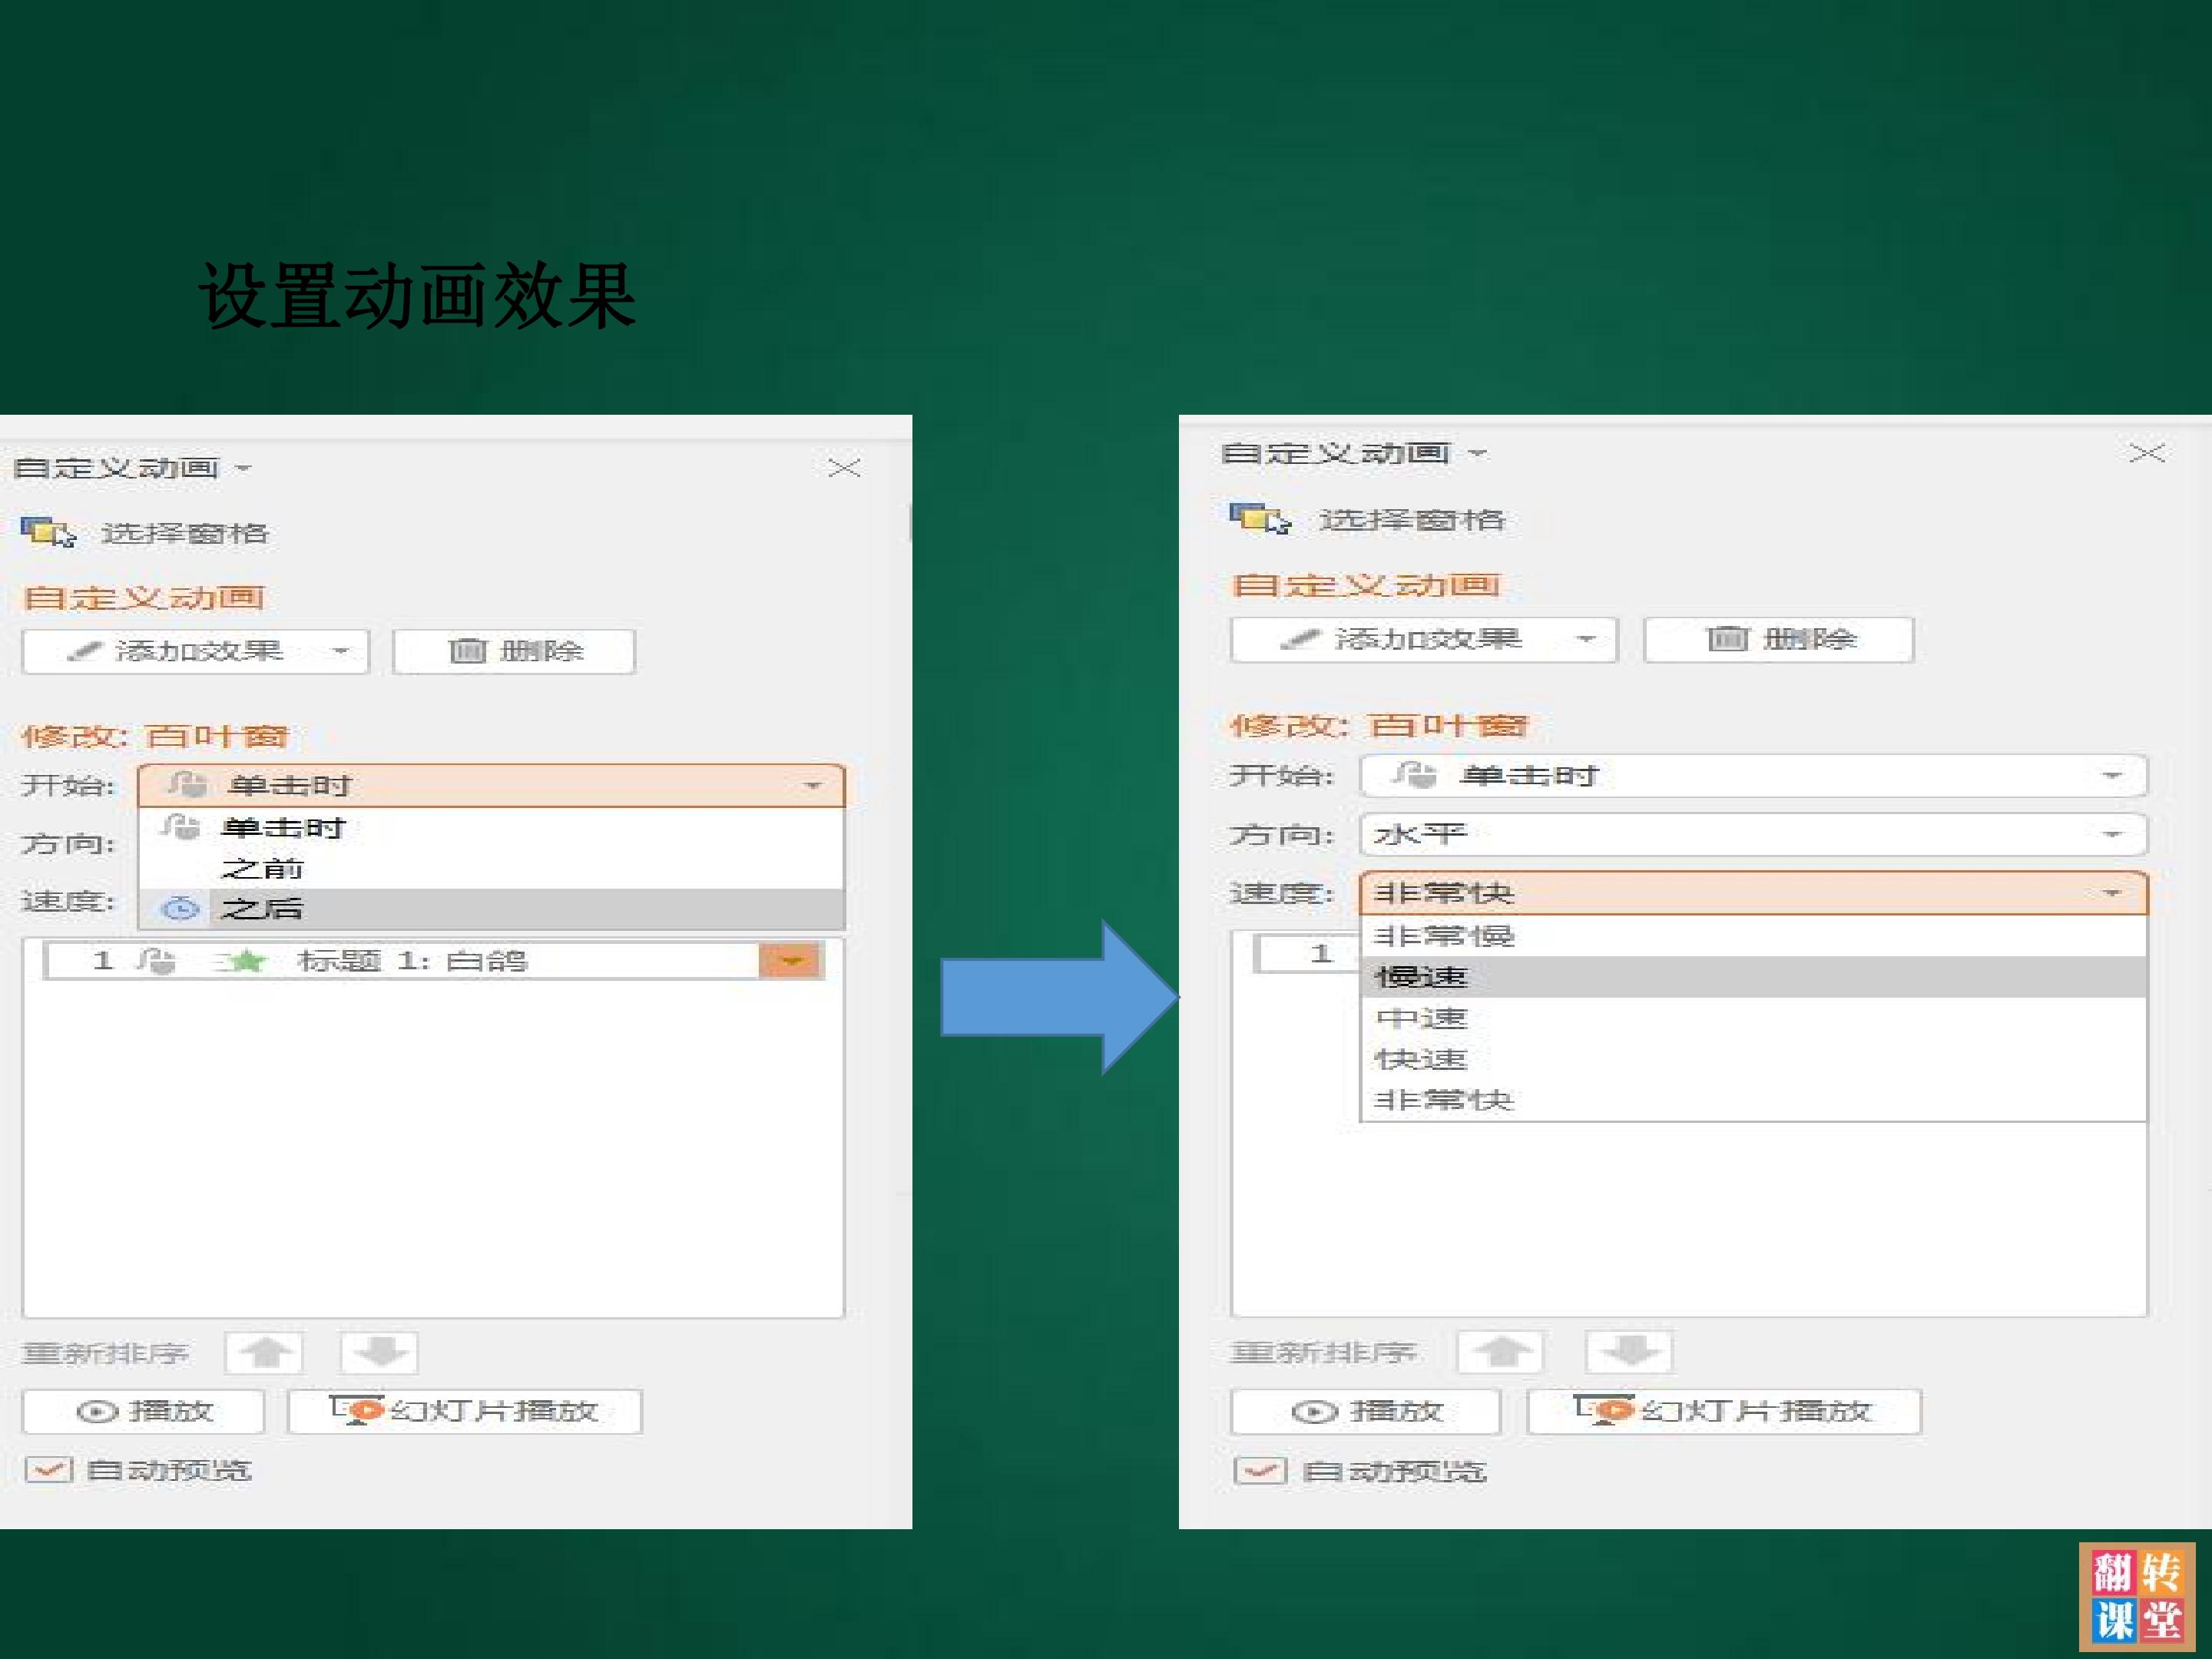Close the right 自定义动画 panel
This screenshot has width=2212, height=1659.
[2147, 453]
